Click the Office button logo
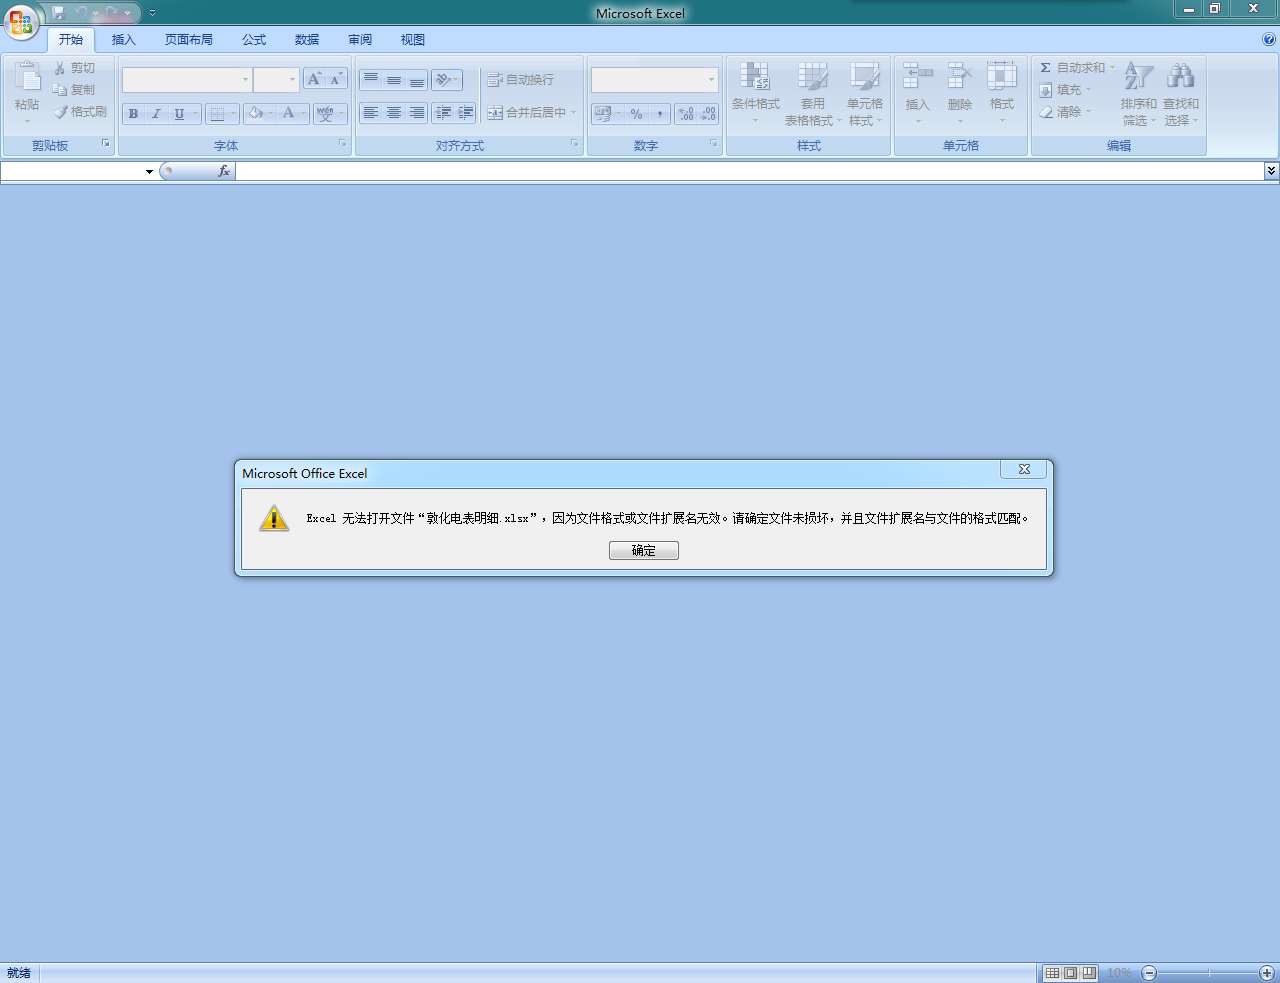 tap(21, 22)
